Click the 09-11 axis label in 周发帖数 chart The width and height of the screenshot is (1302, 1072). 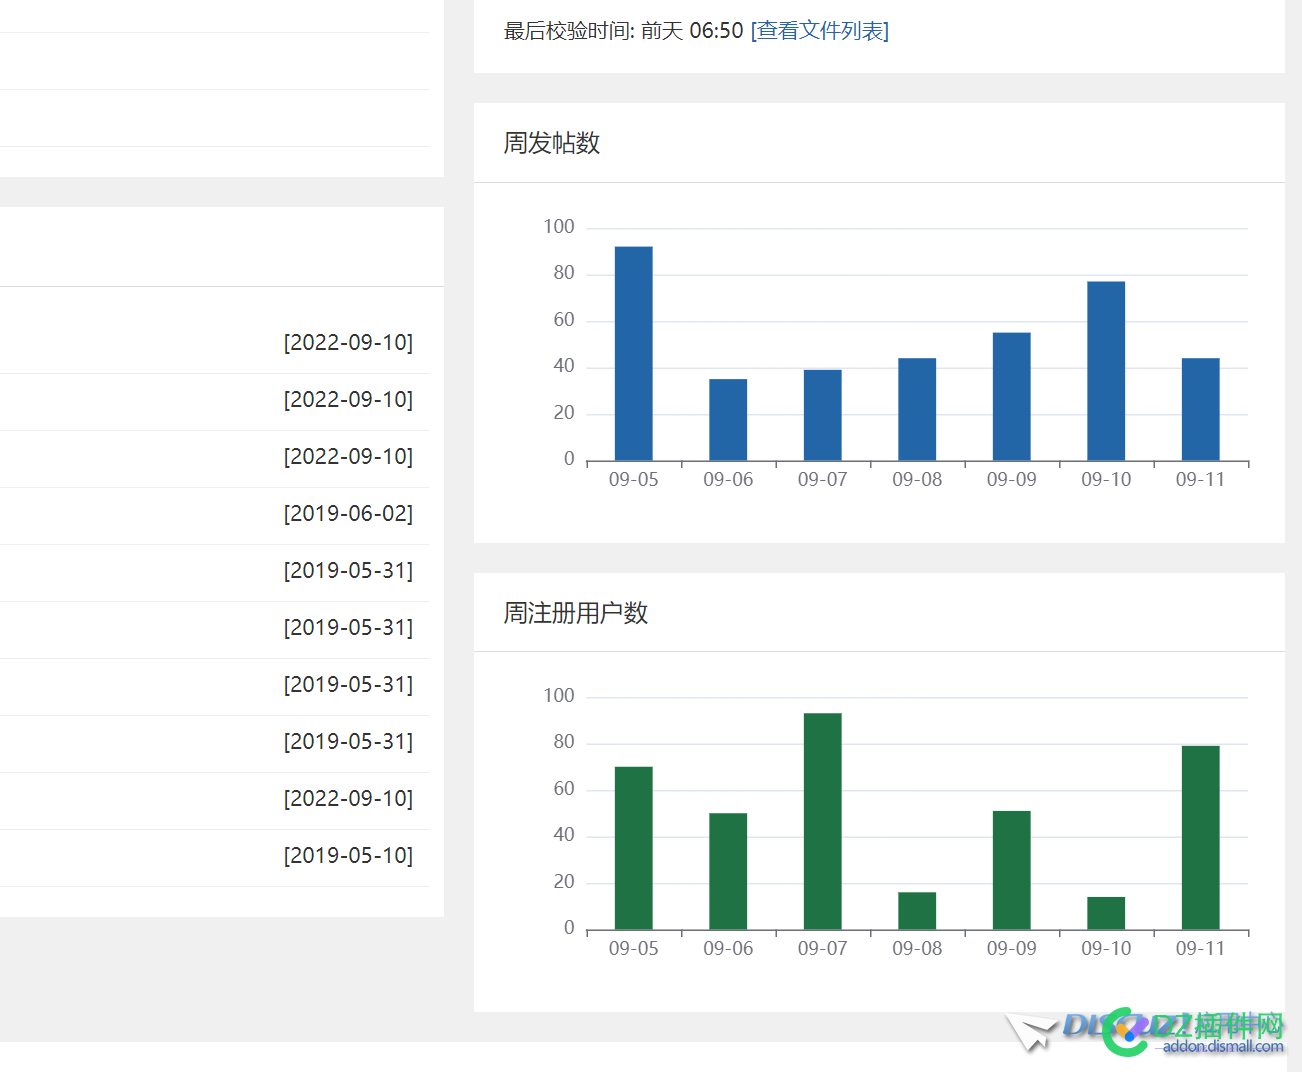[1201, 480]
